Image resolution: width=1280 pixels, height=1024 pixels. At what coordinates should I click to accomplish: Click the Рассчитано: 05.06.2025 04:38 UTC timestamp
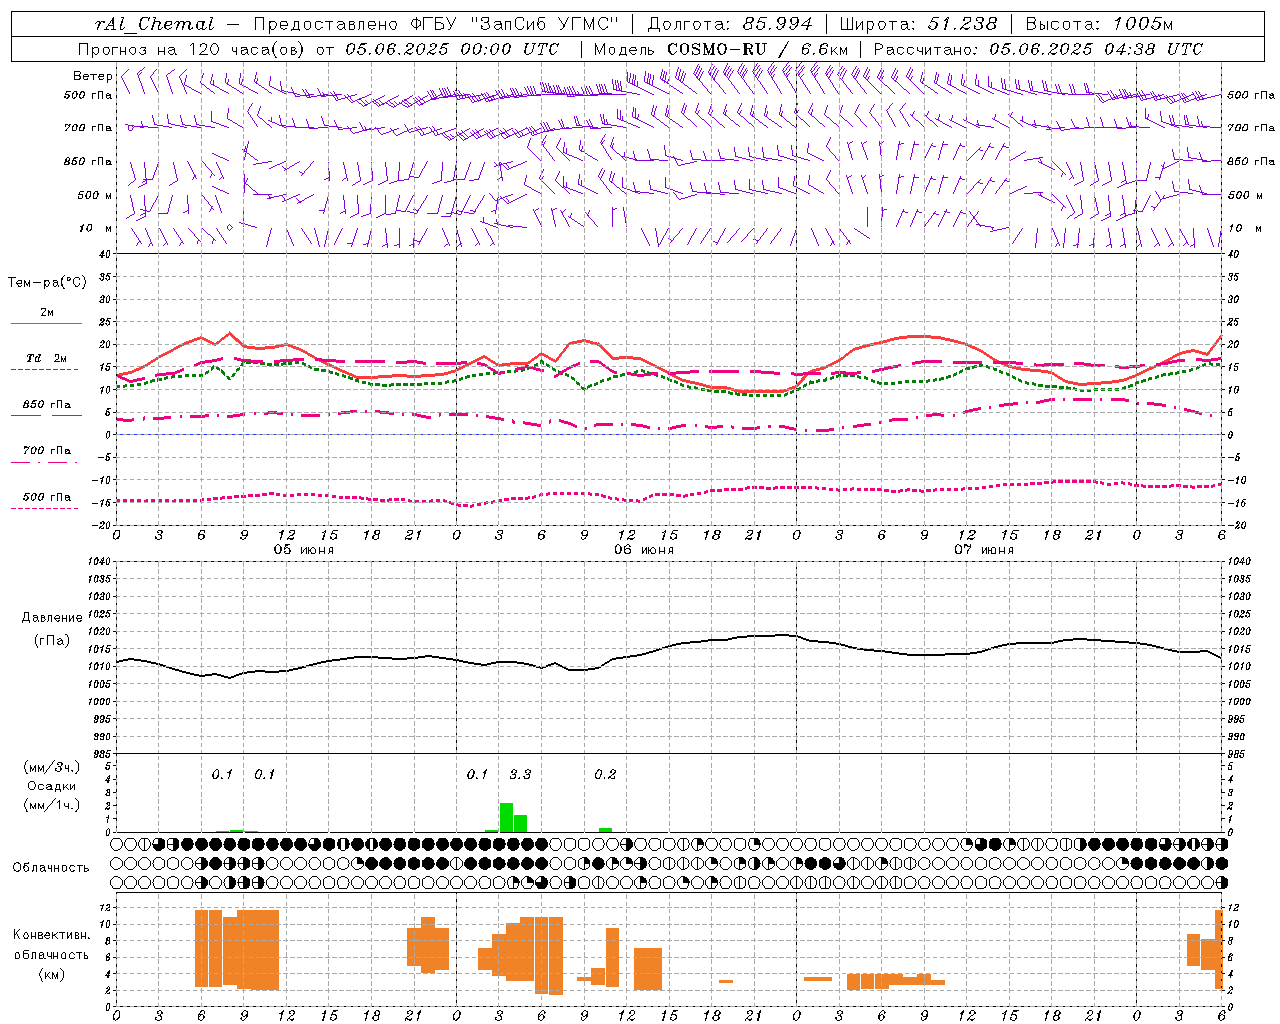coord(1038,49)
